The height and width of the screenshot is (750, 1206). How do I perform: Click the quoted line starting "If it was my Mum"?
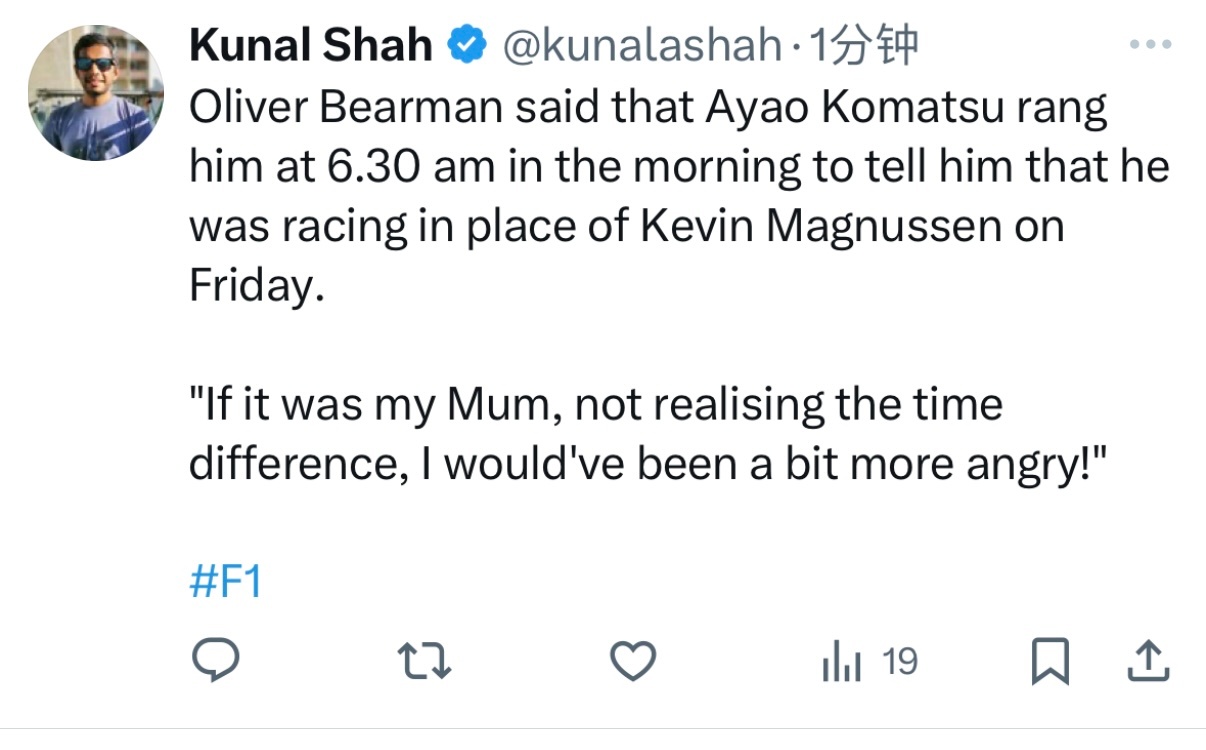595,405
